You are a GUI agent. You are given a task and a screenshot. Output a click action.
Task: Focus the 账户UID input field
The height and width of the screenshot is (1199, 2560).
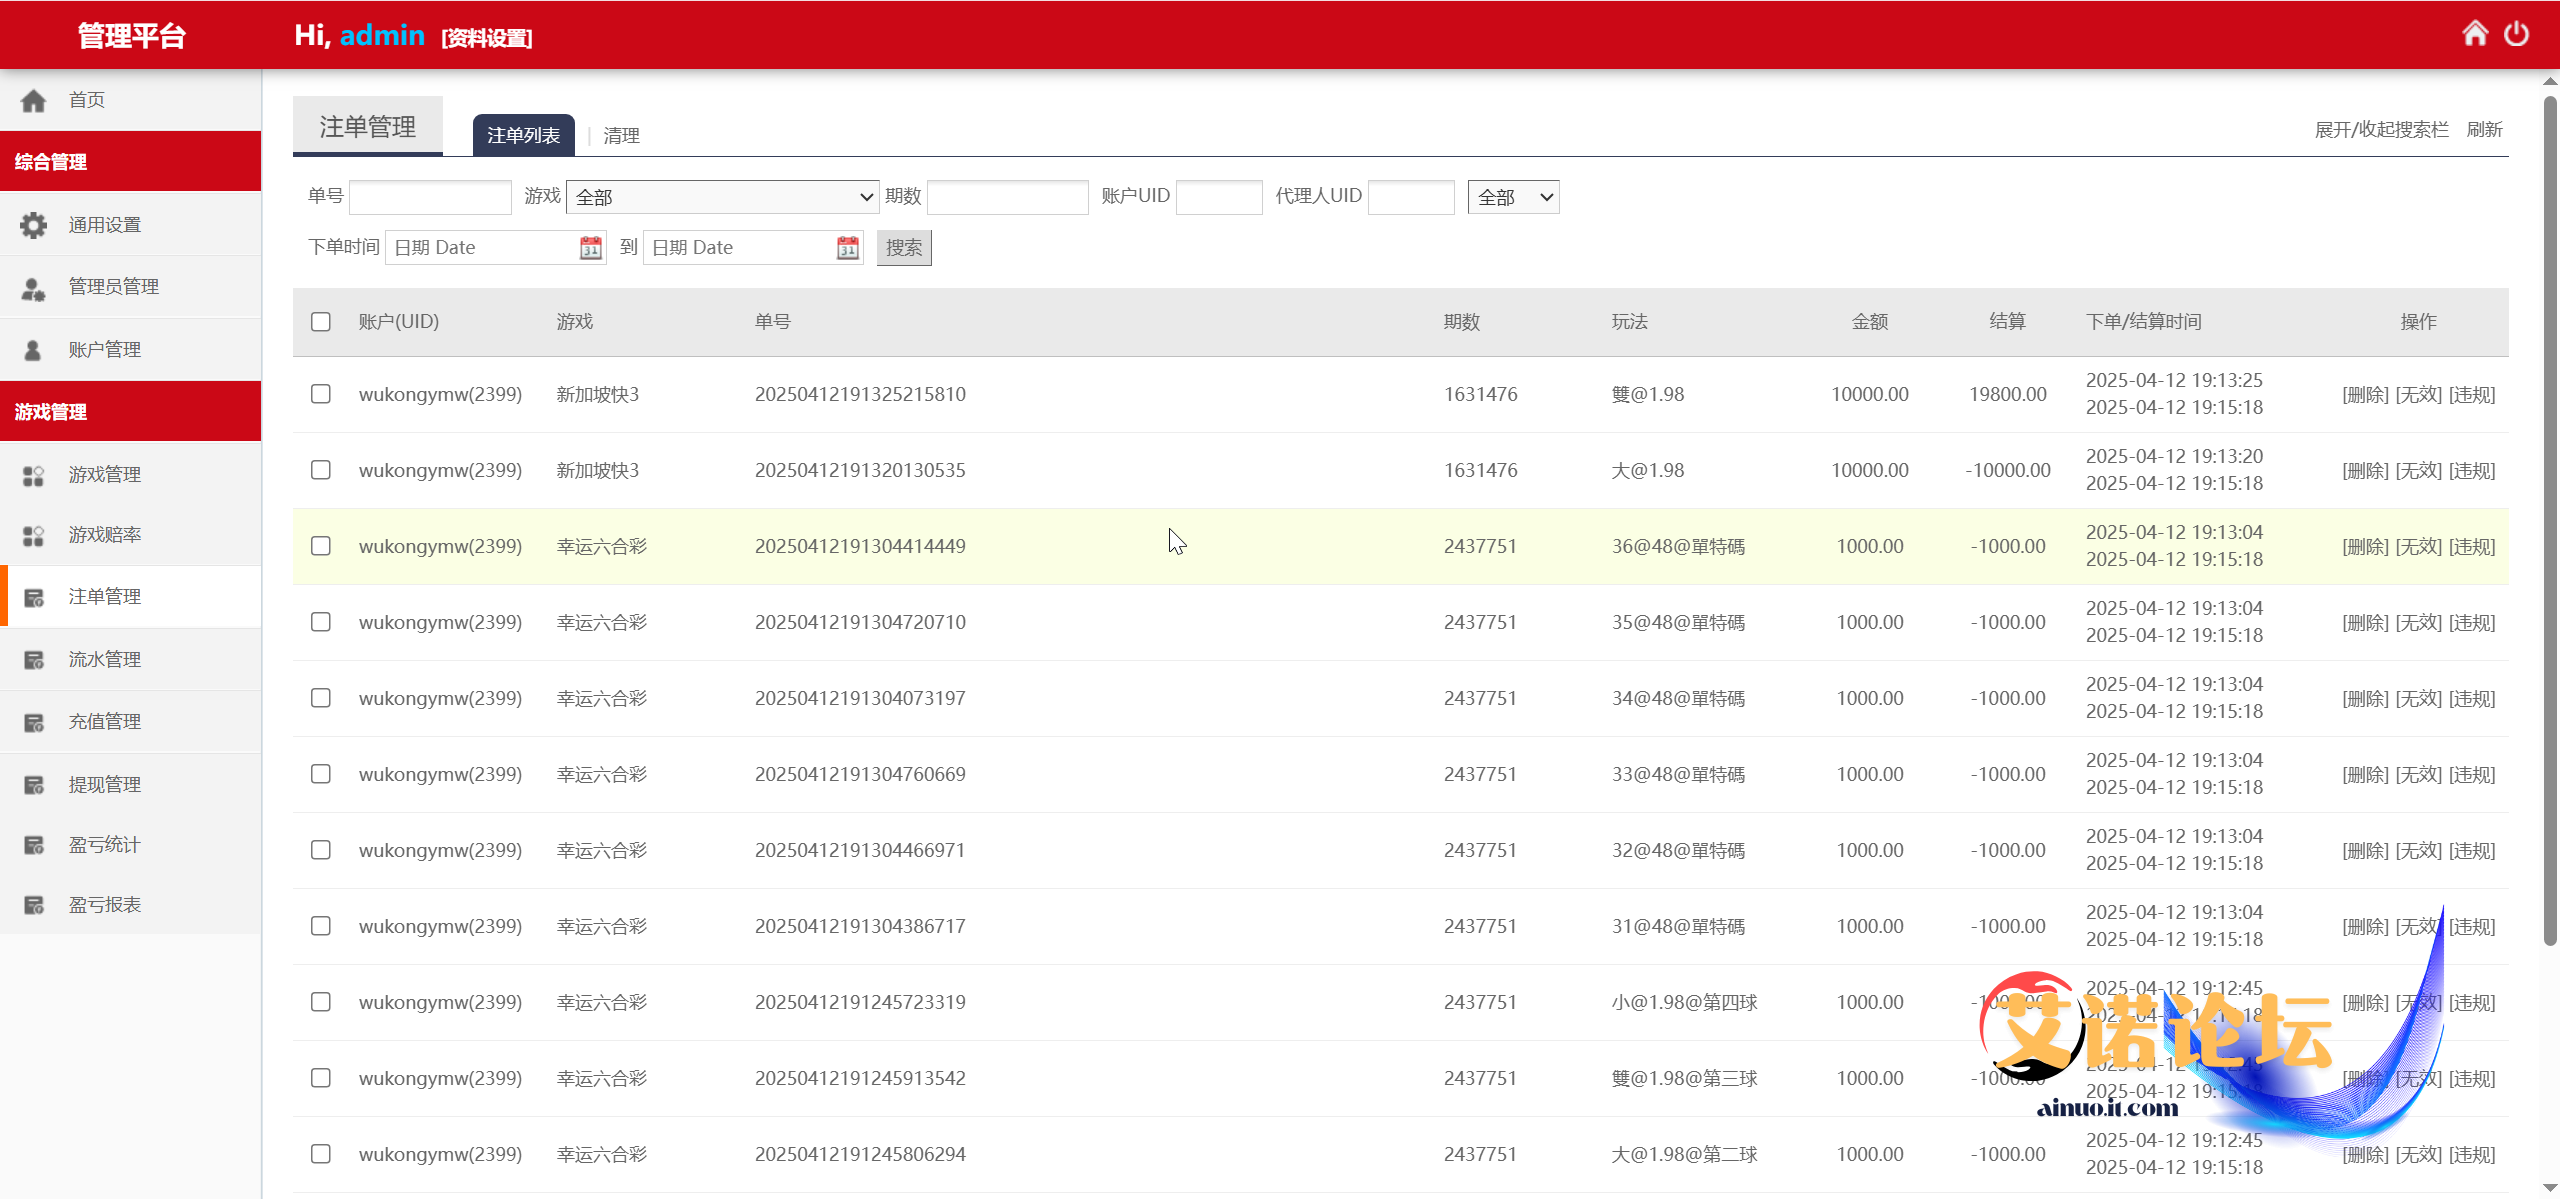1219,197
